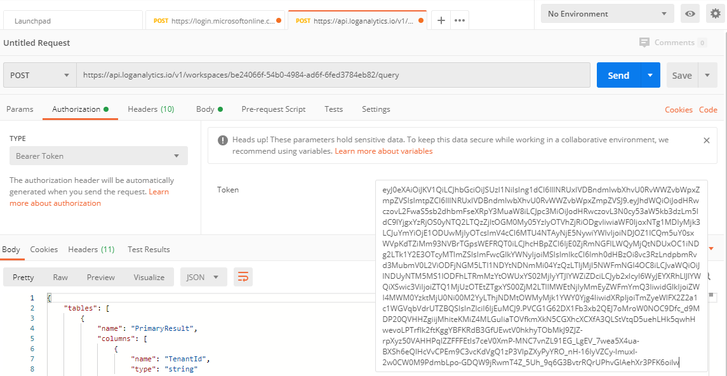This screenshot has height=376, width=727.
Task: Open the manage environments gear icon
Action: (x=715, y=14)
